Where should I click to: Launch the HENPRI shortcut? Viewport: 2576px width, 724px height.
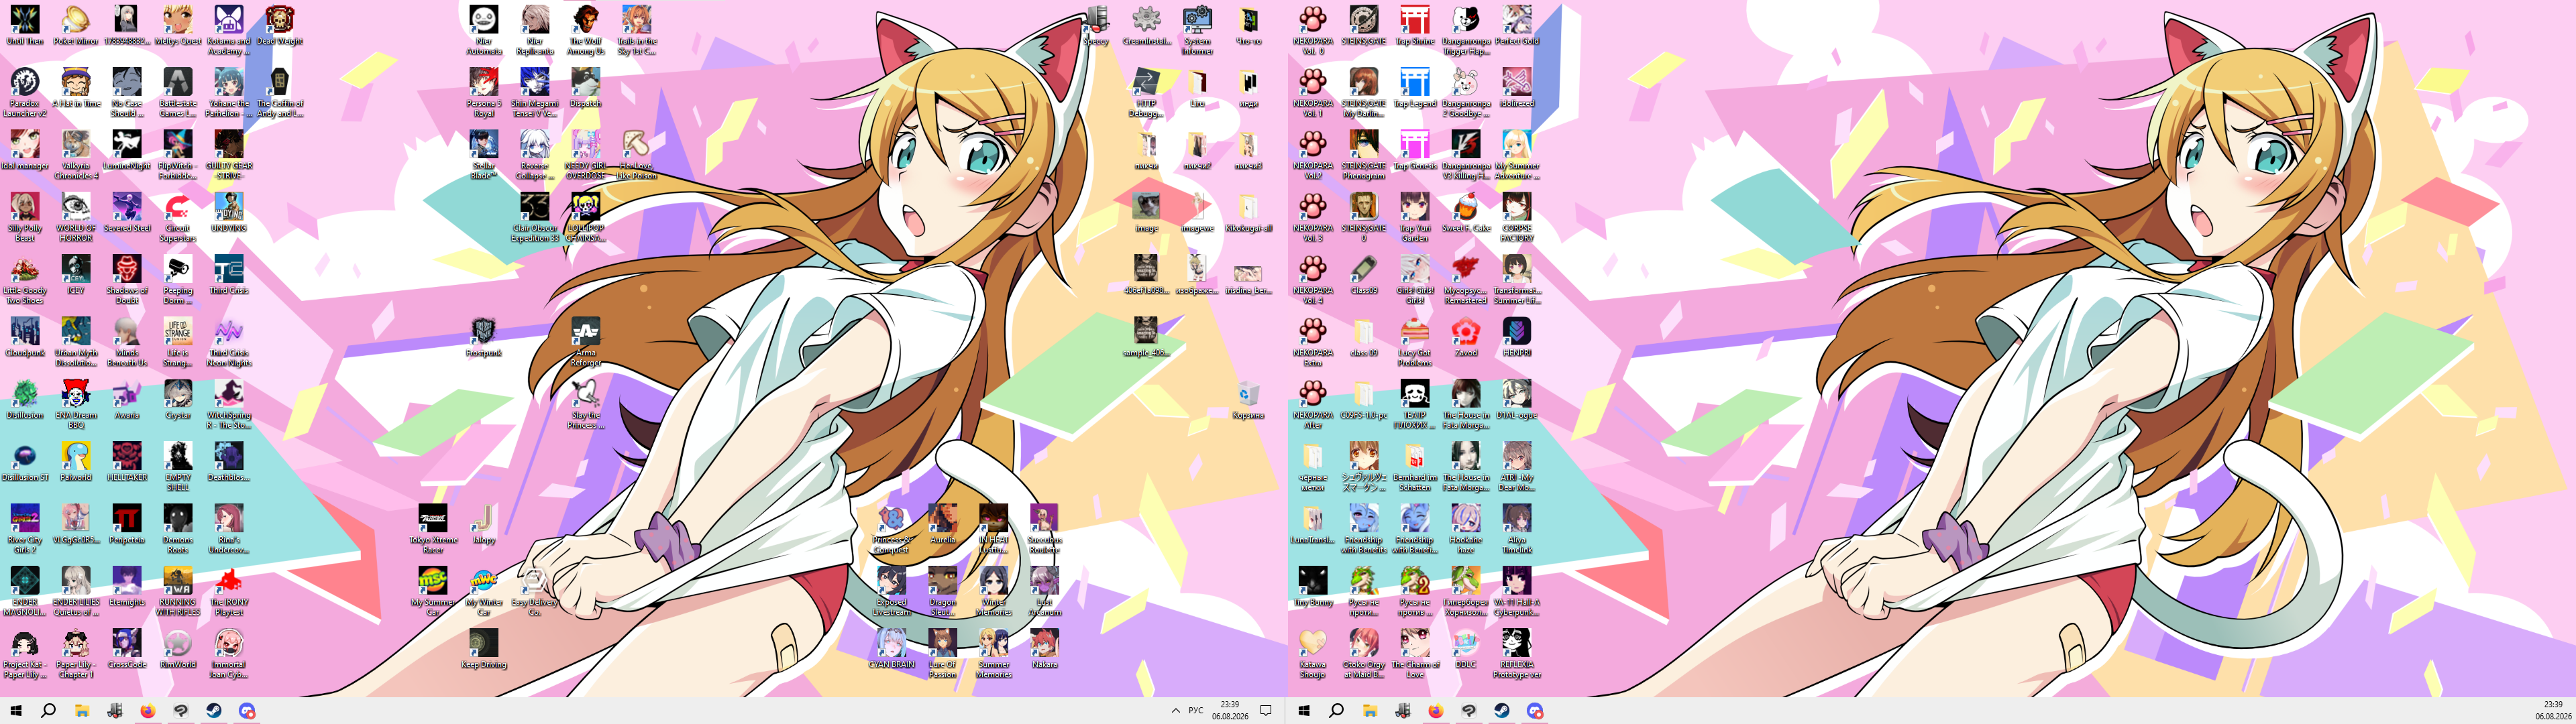click(1517, 337)
